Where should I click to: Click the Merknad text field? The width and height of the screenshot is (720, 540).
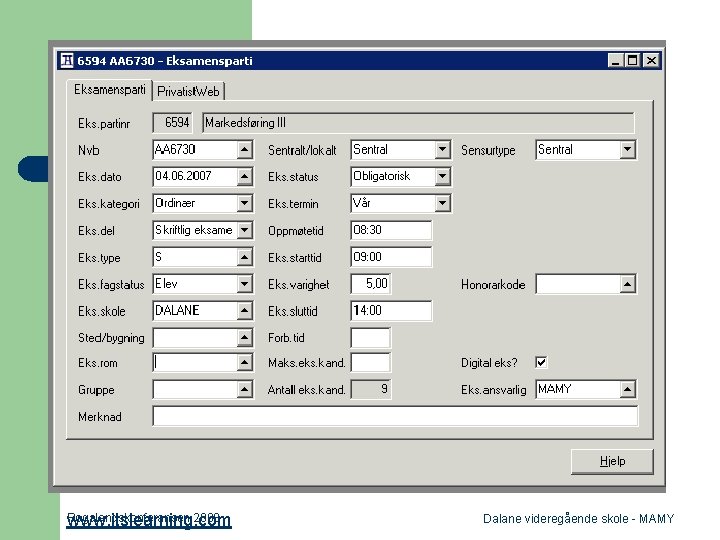pos(395,416)
